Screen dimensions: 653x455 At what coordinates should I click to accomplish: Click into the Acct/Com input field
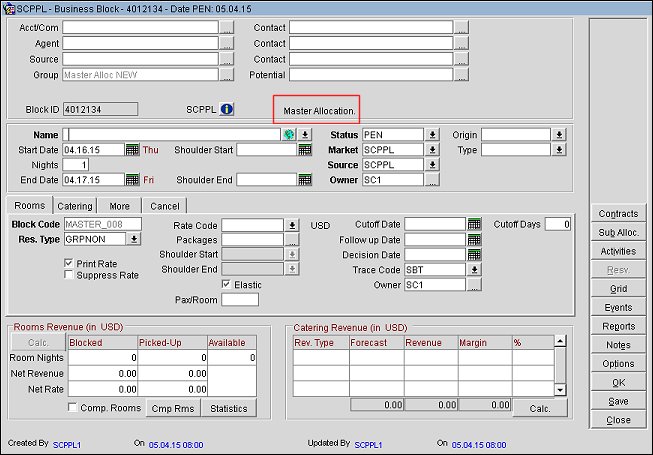click(x=140, y=28)
